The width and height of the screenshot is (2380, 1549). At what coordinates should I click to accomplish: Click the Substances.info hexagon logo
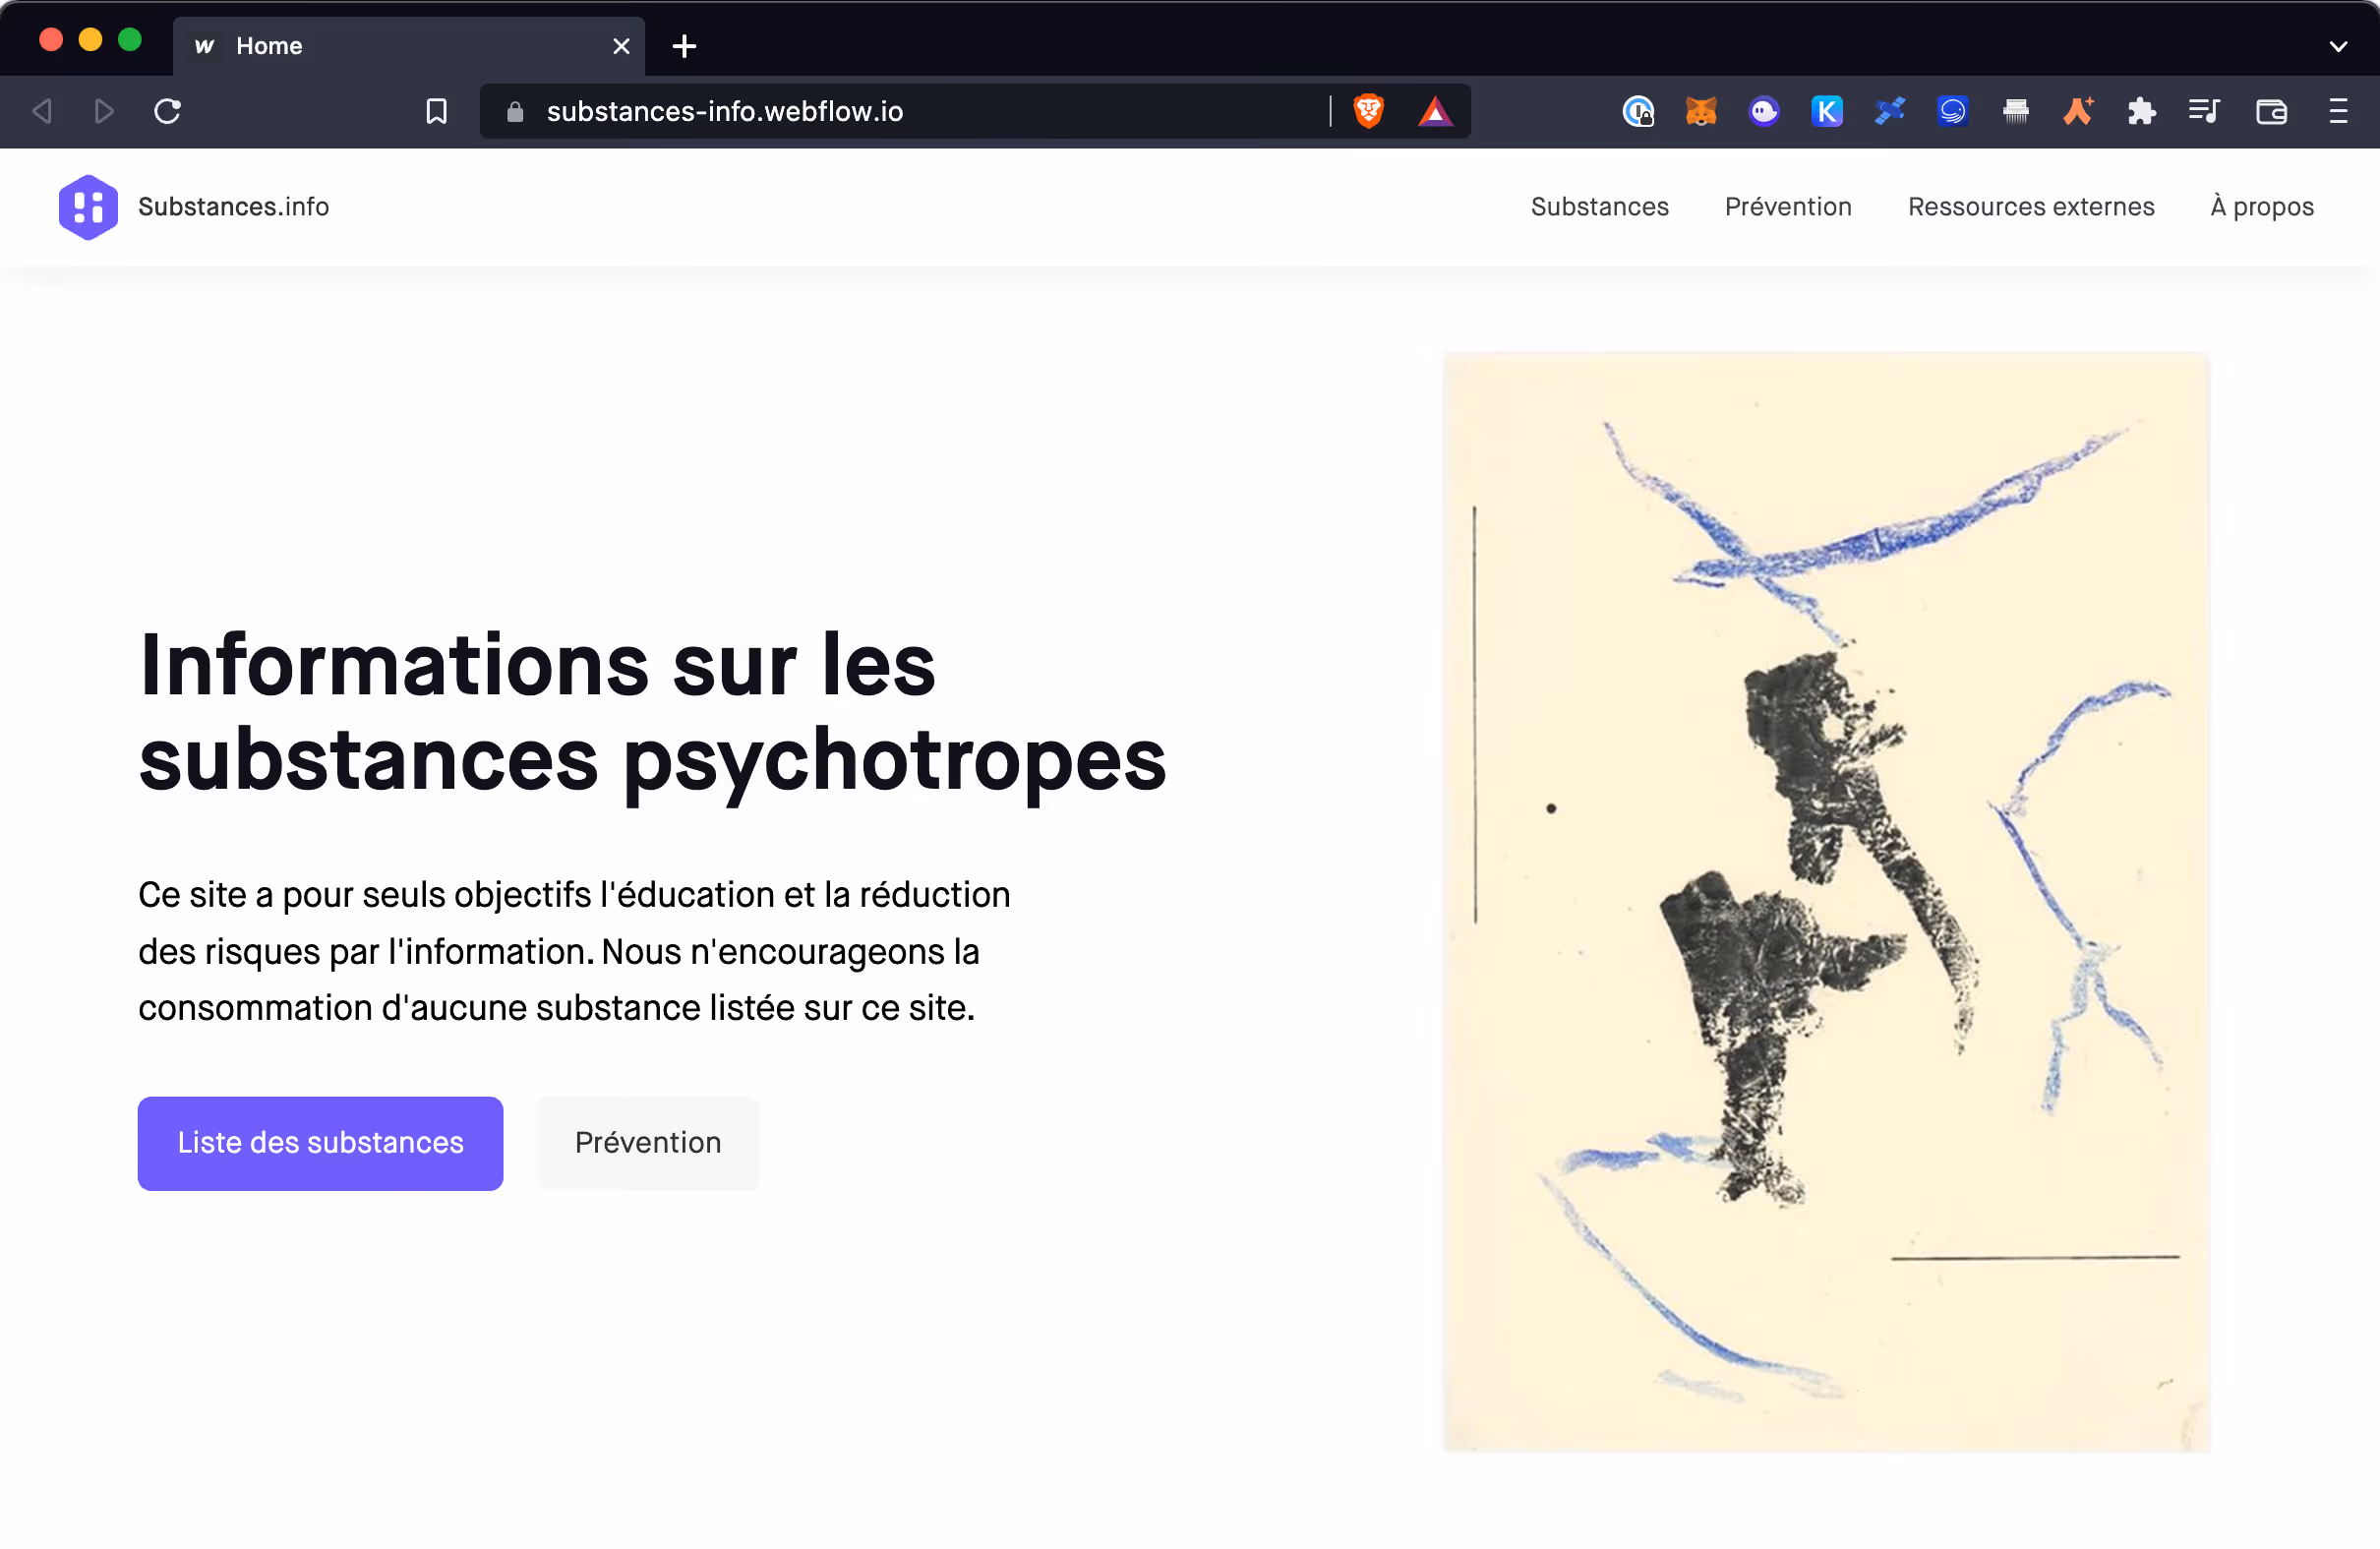pyautogui.click(x=88, y=207)
